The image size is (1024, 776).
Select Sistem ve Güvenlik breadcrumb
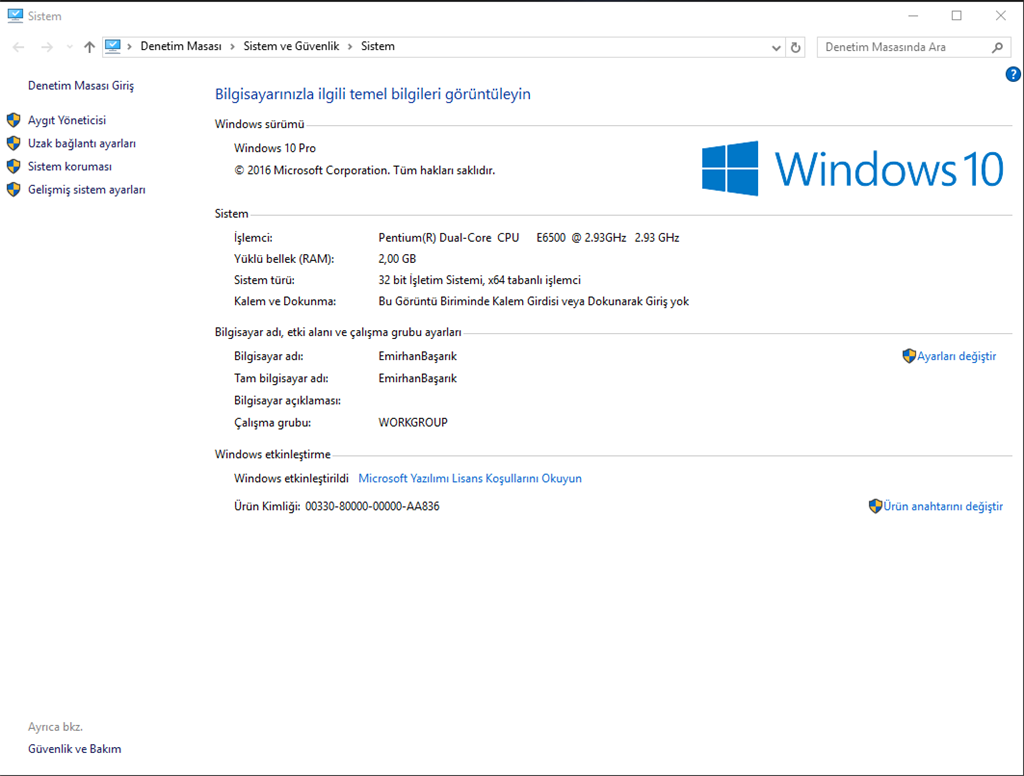[x=291, y=47]
